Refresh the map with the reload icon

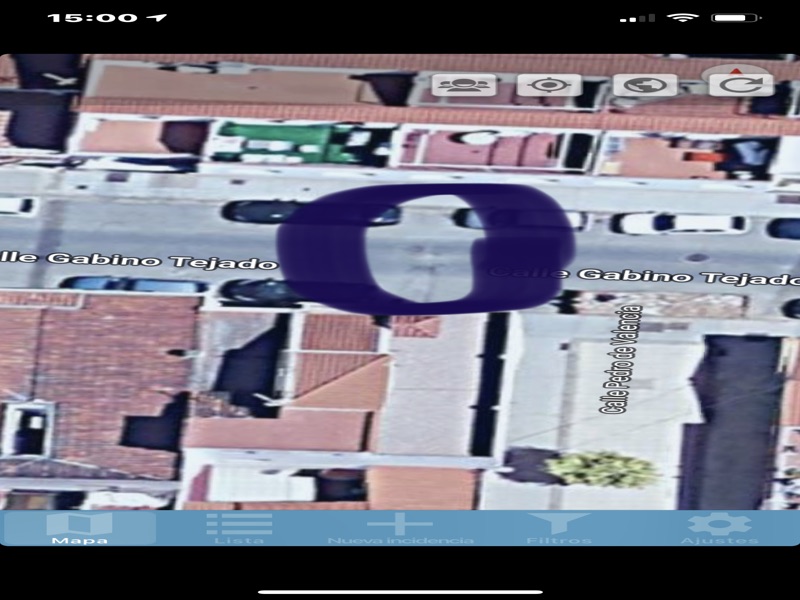click(x=741, y=85)
